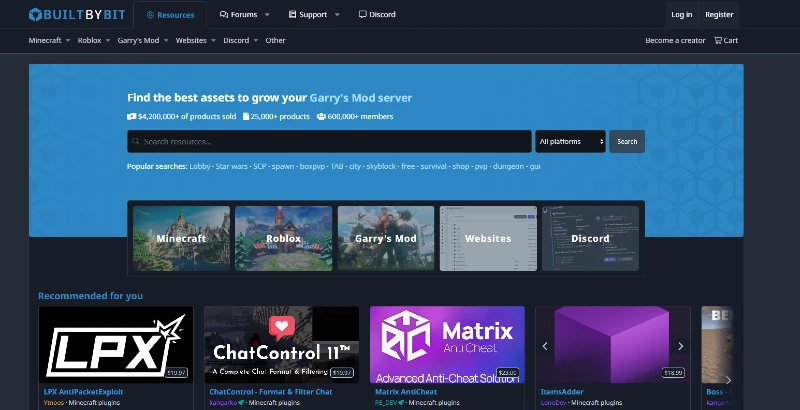Open the Garry's Mod category menu
800x410 pixels.
point(138,40)
